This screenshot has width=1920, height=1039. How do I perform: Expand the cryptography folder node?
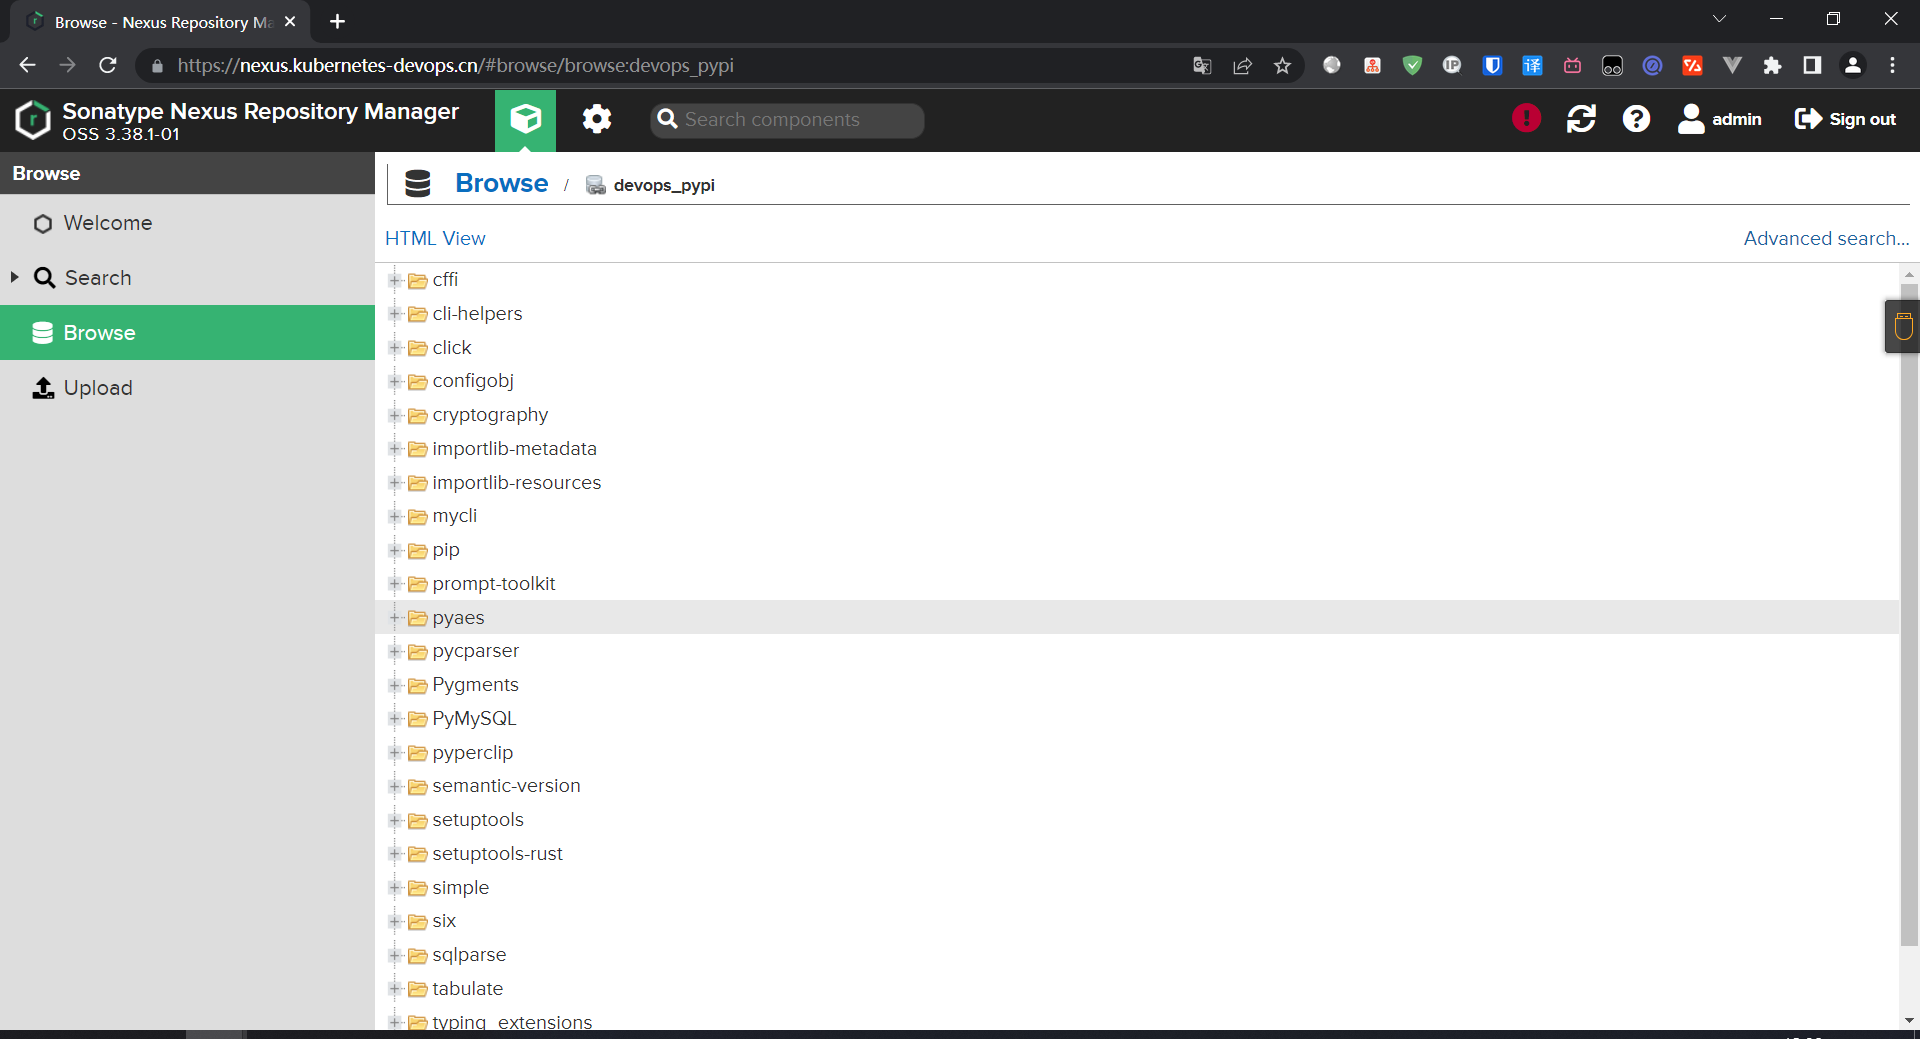point(395,415)
